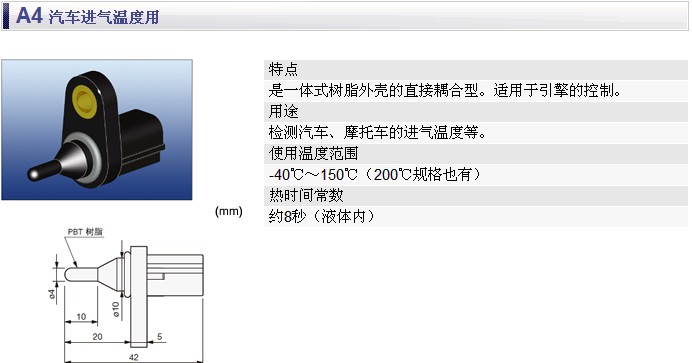The image size is (692, 363).
Task: Click the ø10 diameter dimension on drawing
Action: point(116,309)
